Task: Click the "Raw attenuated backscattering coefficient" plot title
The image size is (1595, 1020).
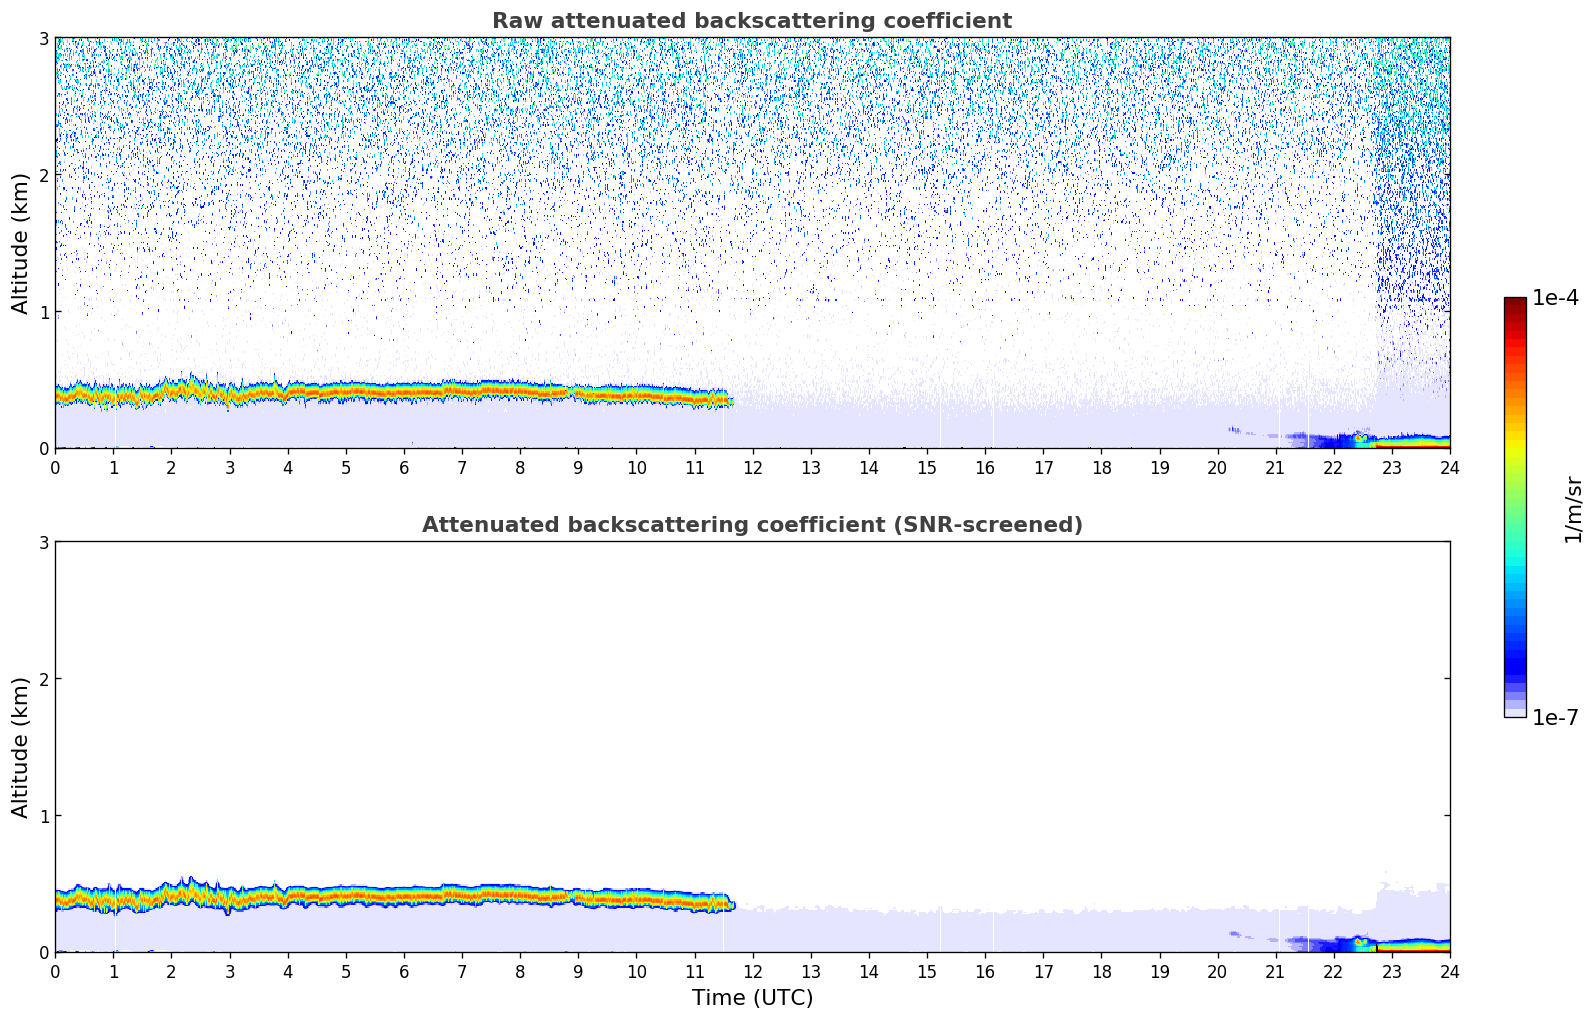Action: click(751, 21)
